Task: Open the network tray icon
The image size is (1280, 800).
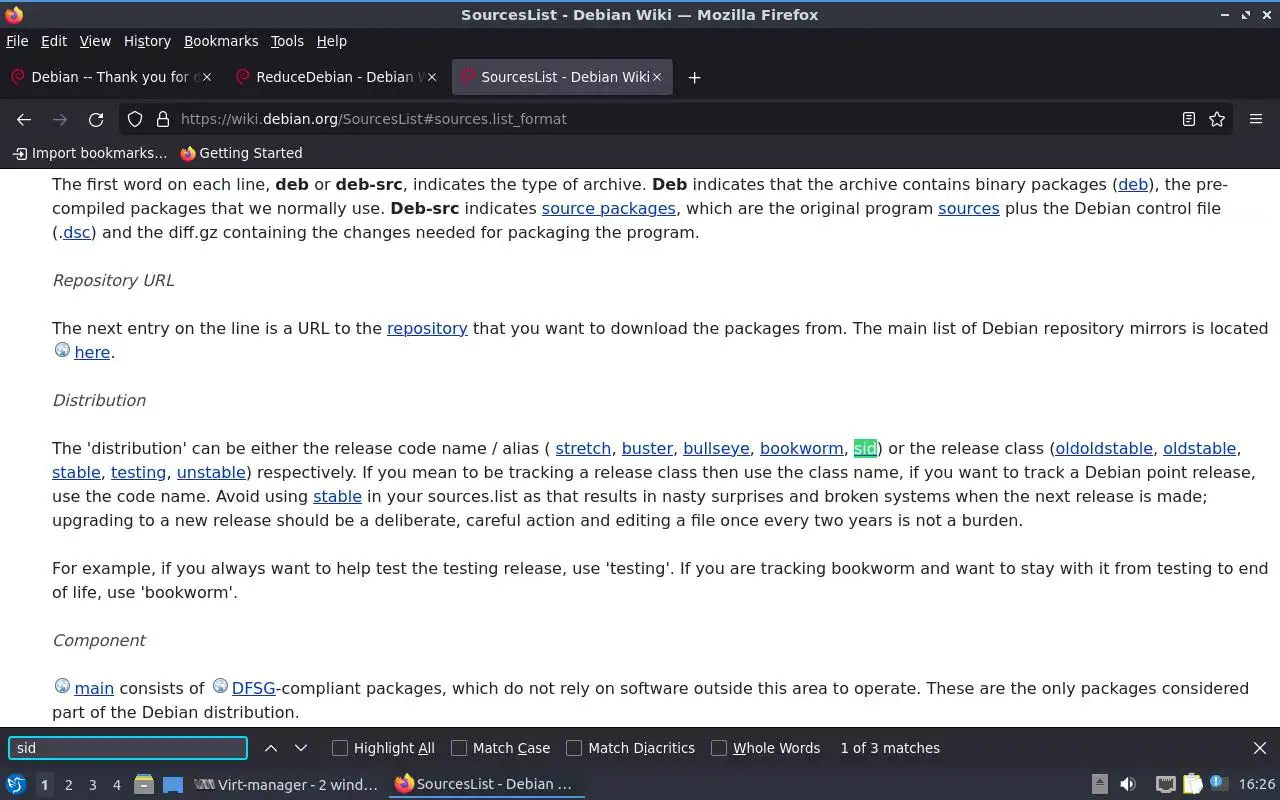Action: 1165,785
